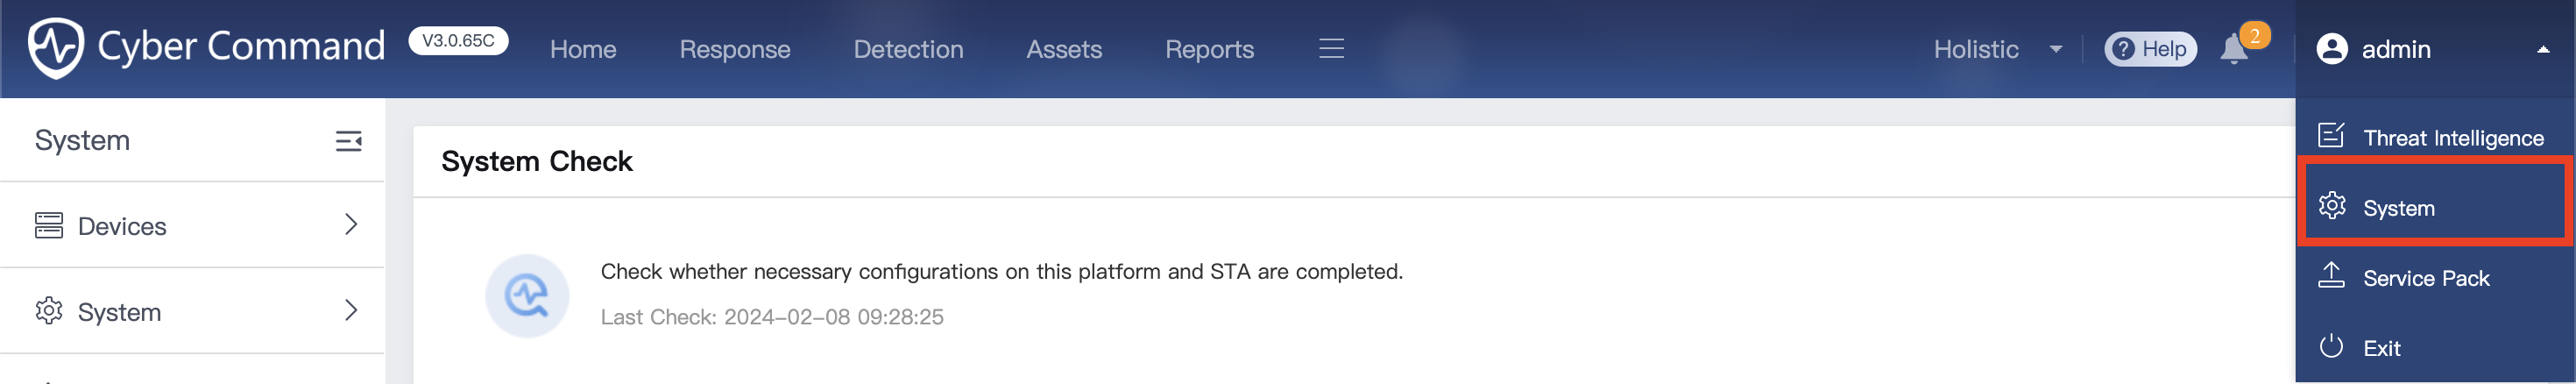Click the Help button
This screenshot has width=2576, height=384.
tap(2150, 49)
